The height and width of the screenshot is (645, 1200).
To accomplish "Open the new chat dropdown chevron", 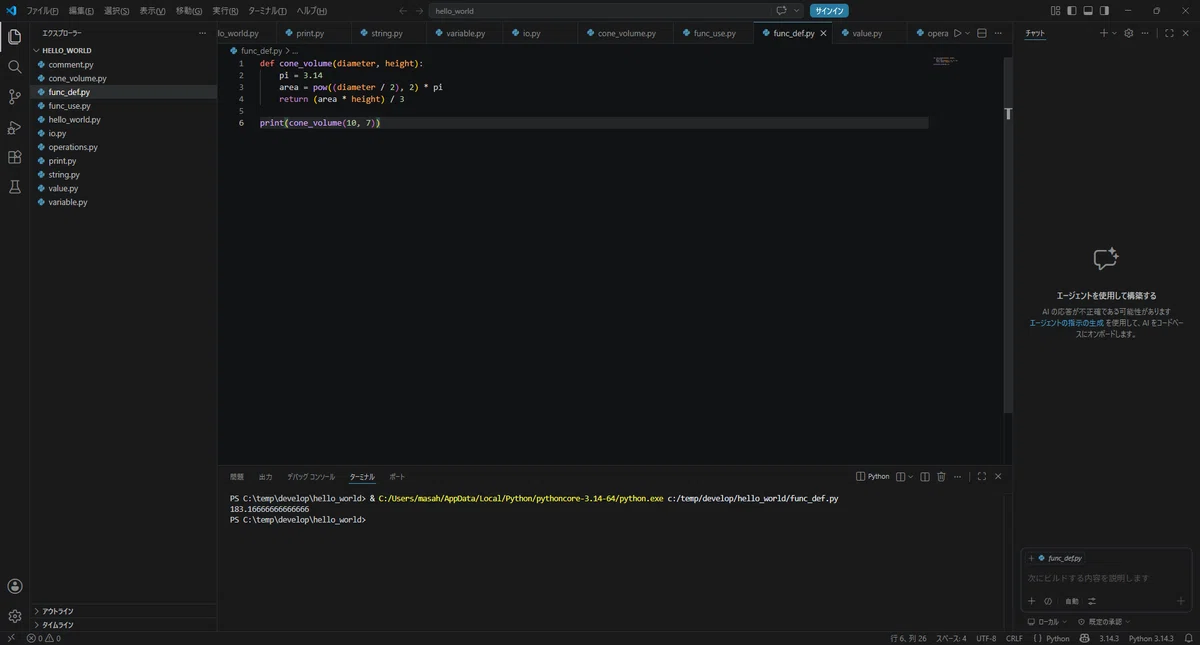I will [x=1114, y=33].
